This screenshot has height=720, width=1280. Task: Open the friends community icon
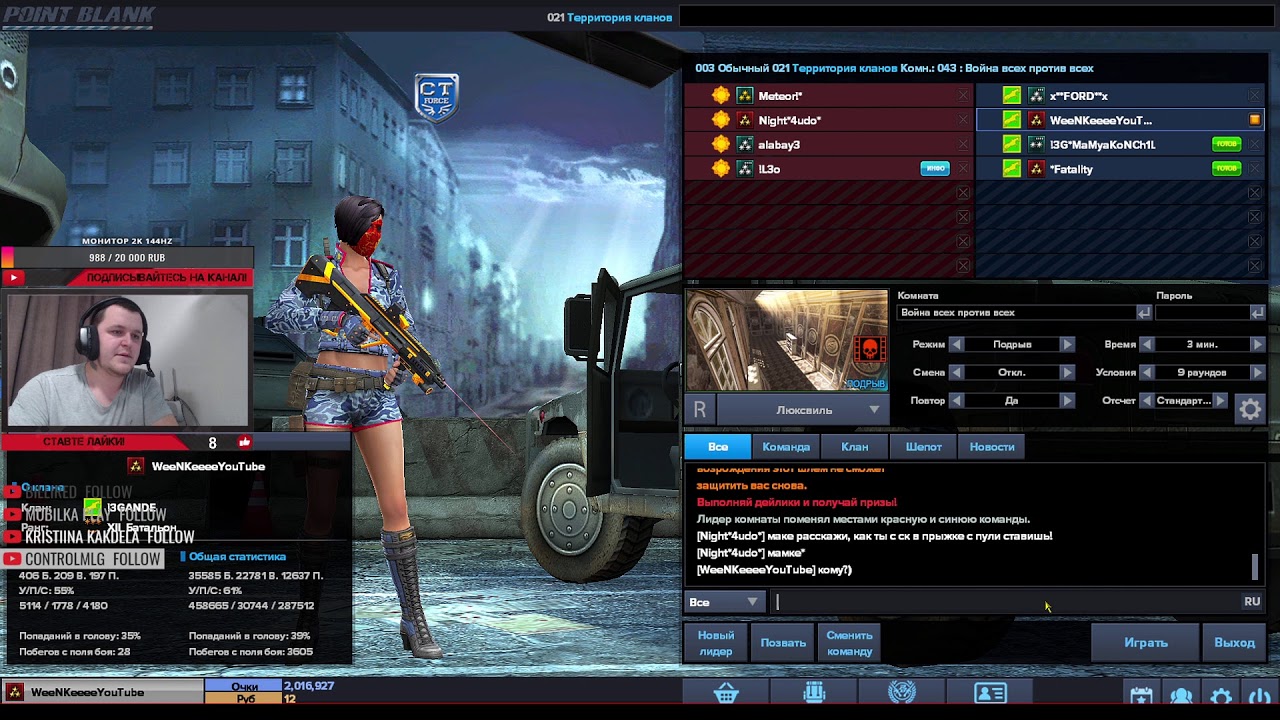tap(1181, 696)
